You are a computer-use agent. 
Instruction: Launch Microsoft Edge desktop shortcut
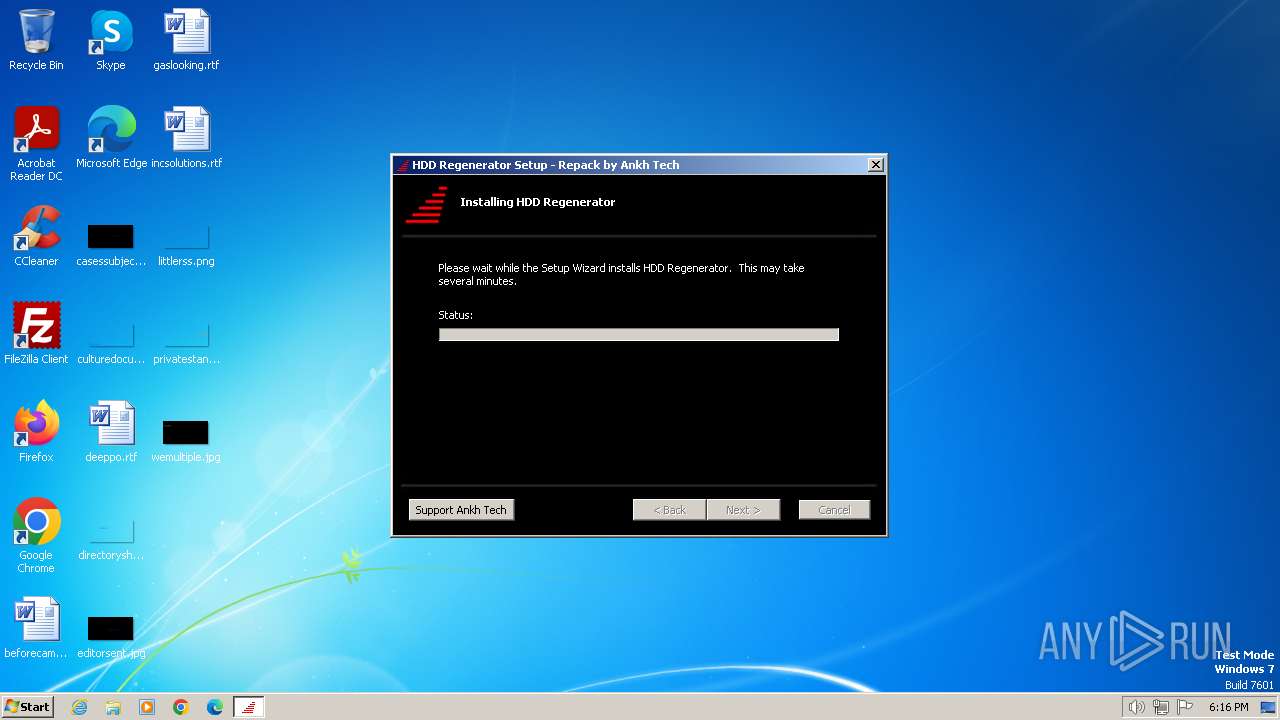[x=111, y=138]
